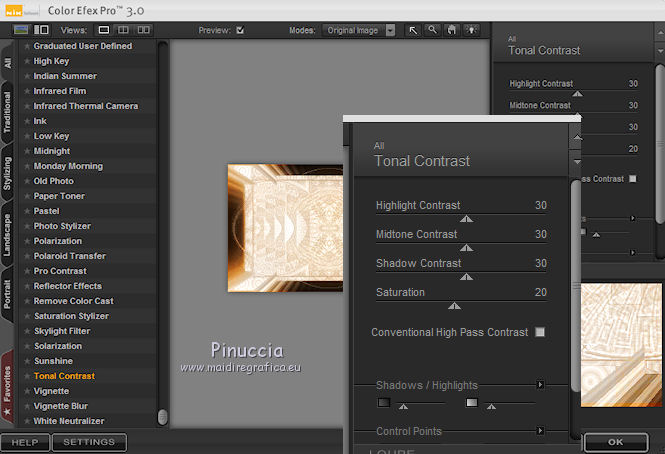Click the light bulb background icon
The image size is (665, 454).
(x=471, y=30)
